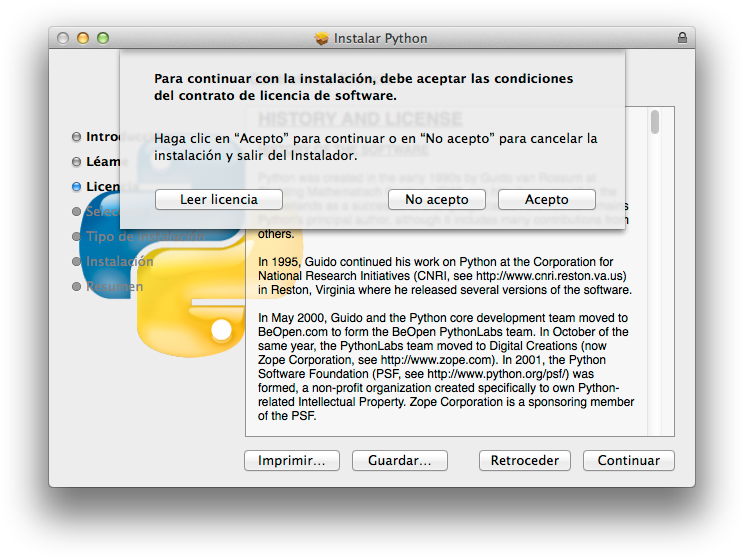Select the Instalación step in sidebar
The width and height of the screenshot is (744, 558).
(112, 261)
